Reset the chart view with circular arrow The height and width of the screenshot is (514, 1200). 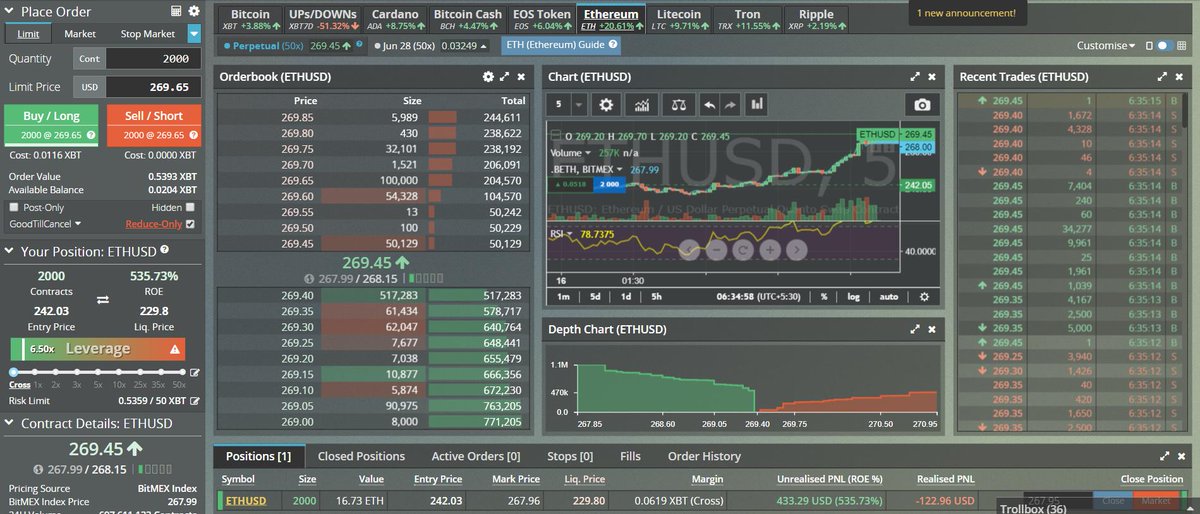743,250
